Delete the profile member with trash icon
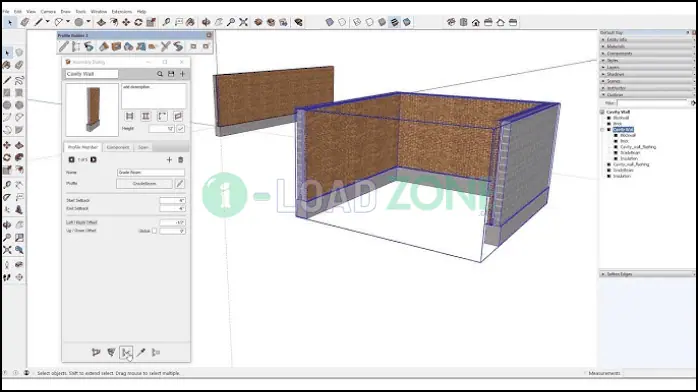Screen dimensions: 698x392 click(181, 160)
